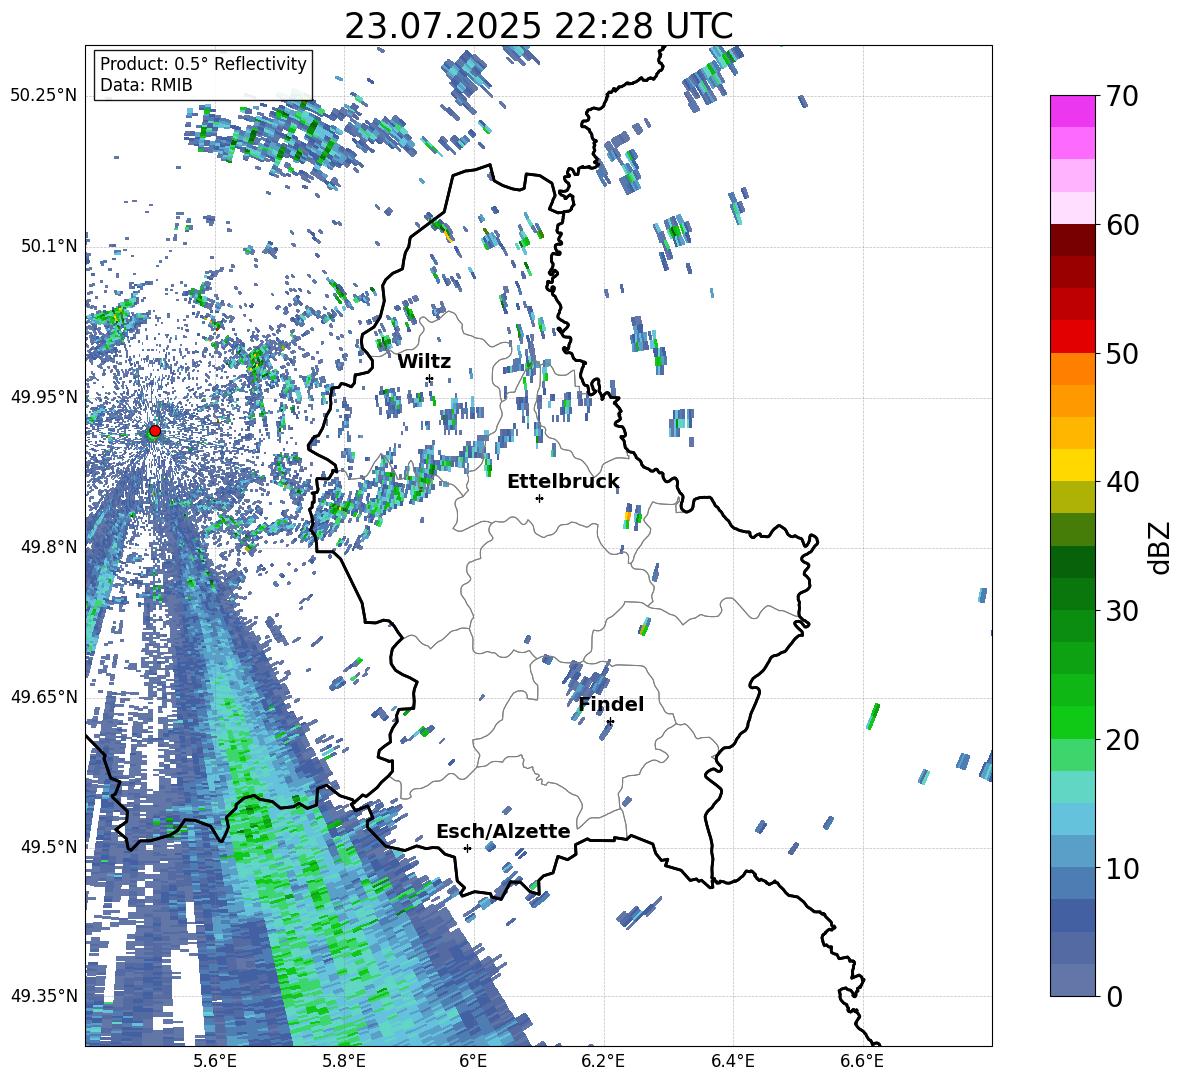
Task: Click the Wiltz city label
Action: coord(424,362)
